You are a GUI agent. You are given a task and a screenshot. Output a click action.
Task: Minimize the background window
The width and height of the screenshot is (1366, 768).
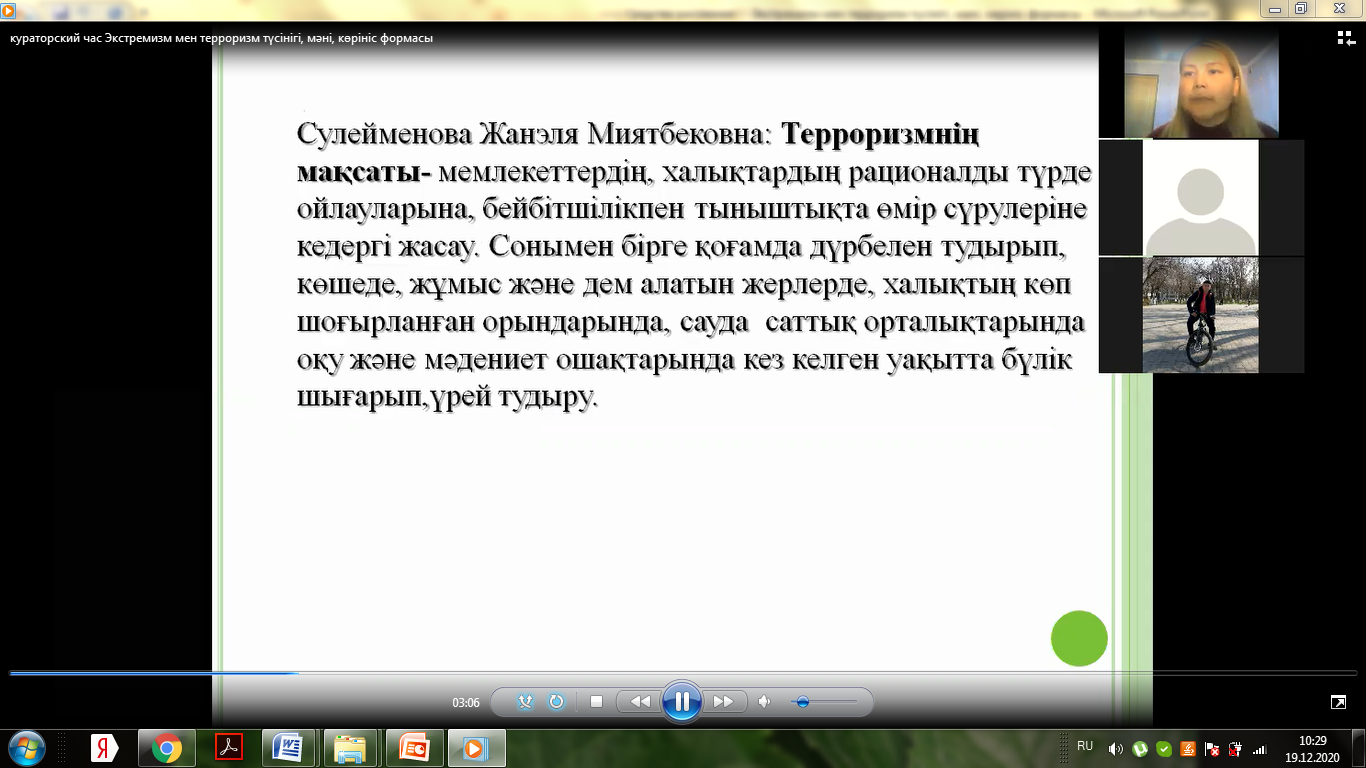[x=1275, y=8]
